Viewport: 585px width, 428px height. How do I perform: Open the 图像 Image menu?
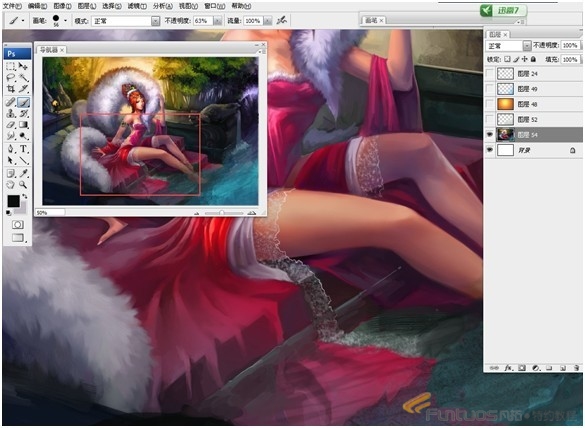62,6
